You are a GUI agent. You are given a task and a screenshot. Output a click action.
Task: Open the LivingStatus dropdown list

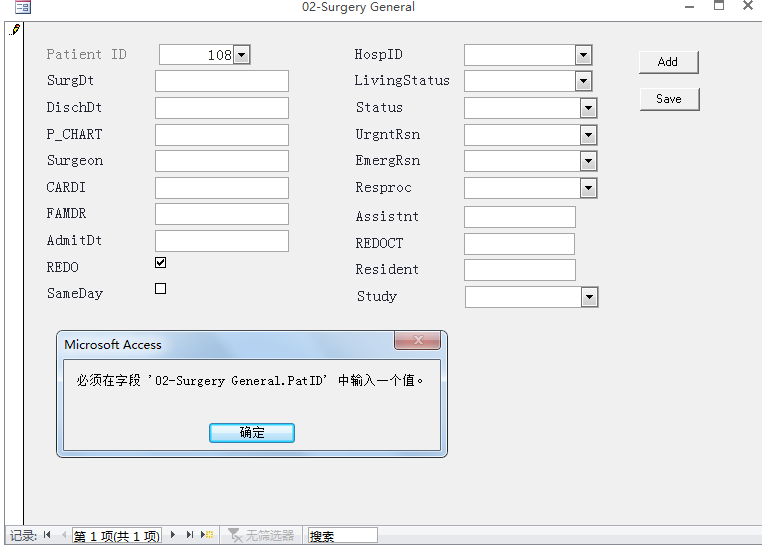click(x=583, y=81)
